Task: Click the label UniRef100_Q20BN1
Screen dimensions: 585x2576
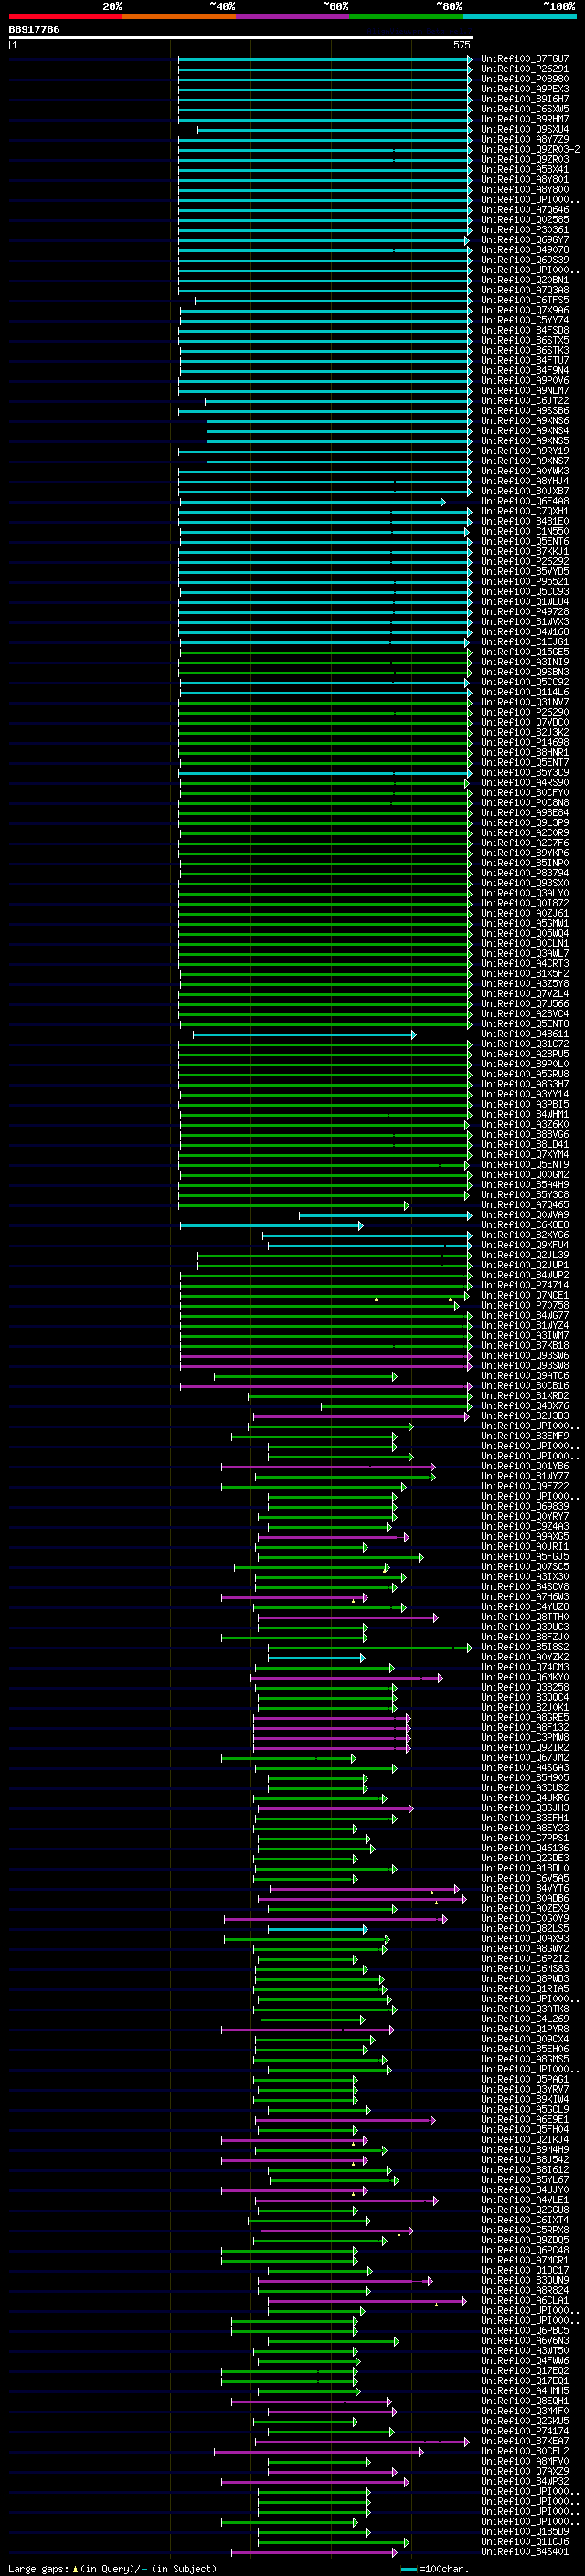Action: pyautogui.click(x=524, y=281)
